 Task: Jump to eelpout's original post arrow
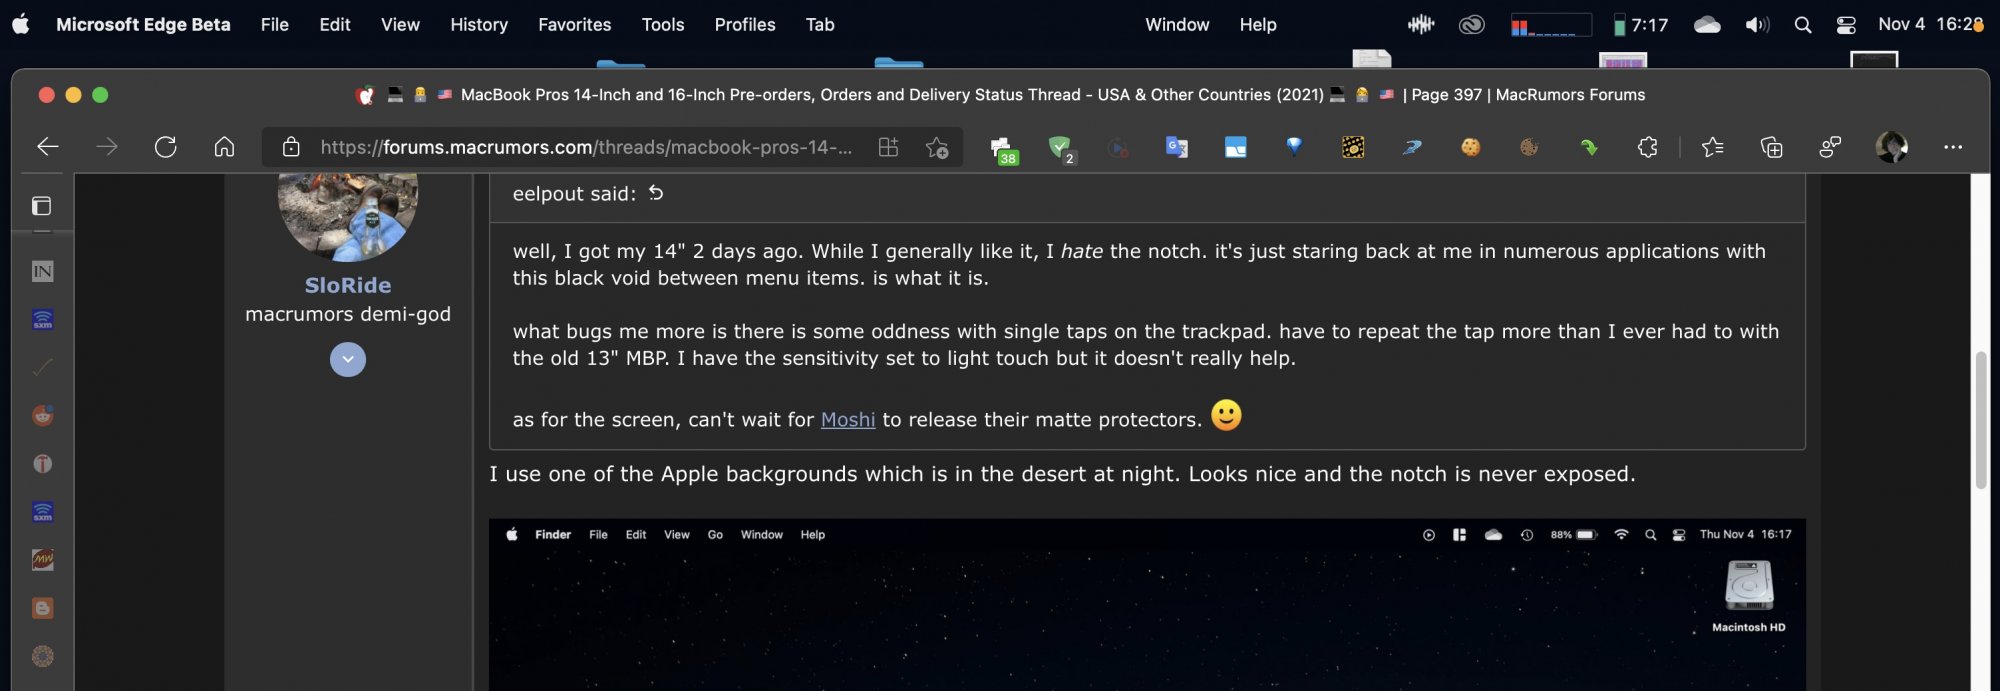pyautogui.click(x=656, y=193)
